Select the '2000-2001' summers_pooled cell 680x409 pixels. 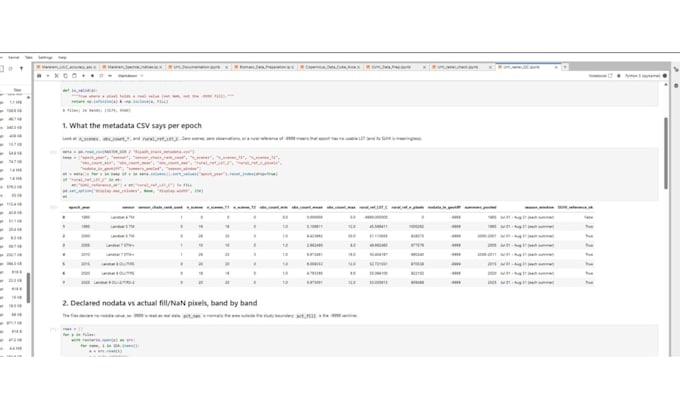486,236
